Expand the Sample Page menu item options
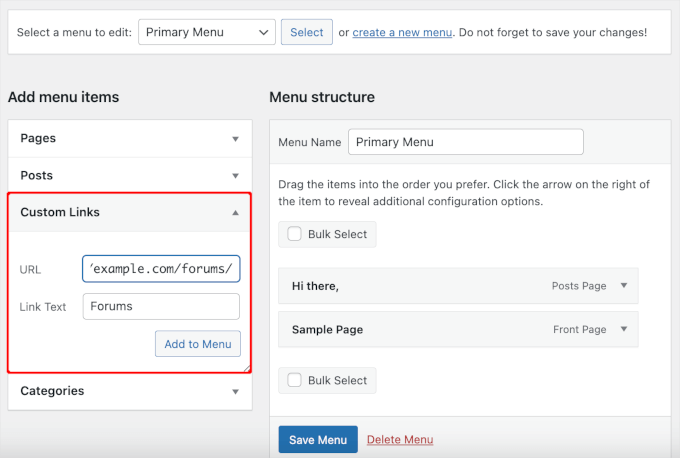Viewport: 680px width, 458px height. (624, 329)
